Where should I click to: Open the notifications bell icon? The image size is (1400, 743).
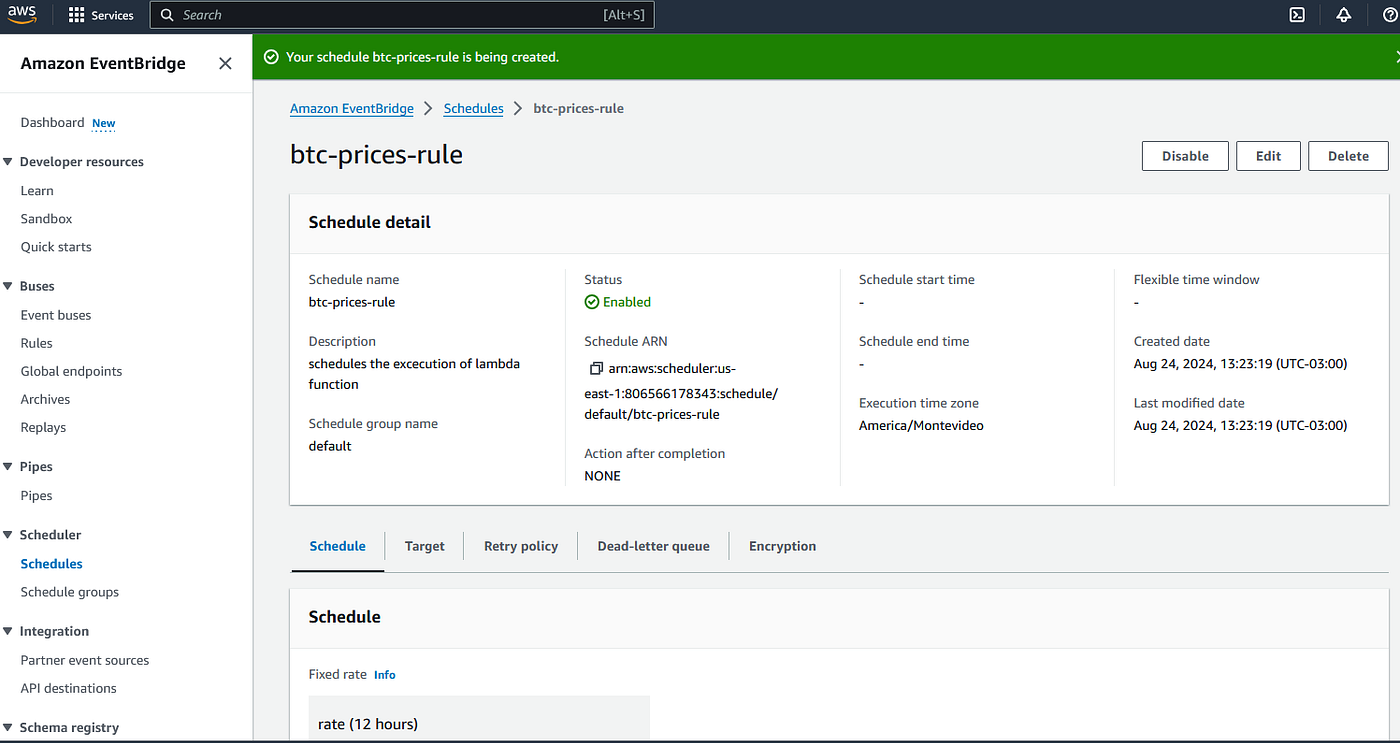(x=1344, y=15)
